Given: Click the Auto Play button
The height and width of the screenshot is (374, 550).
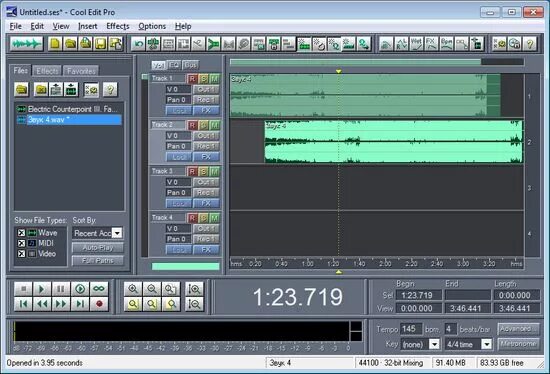Looking at the screenshot, I should pyautogui.click(x=98, y=248).
